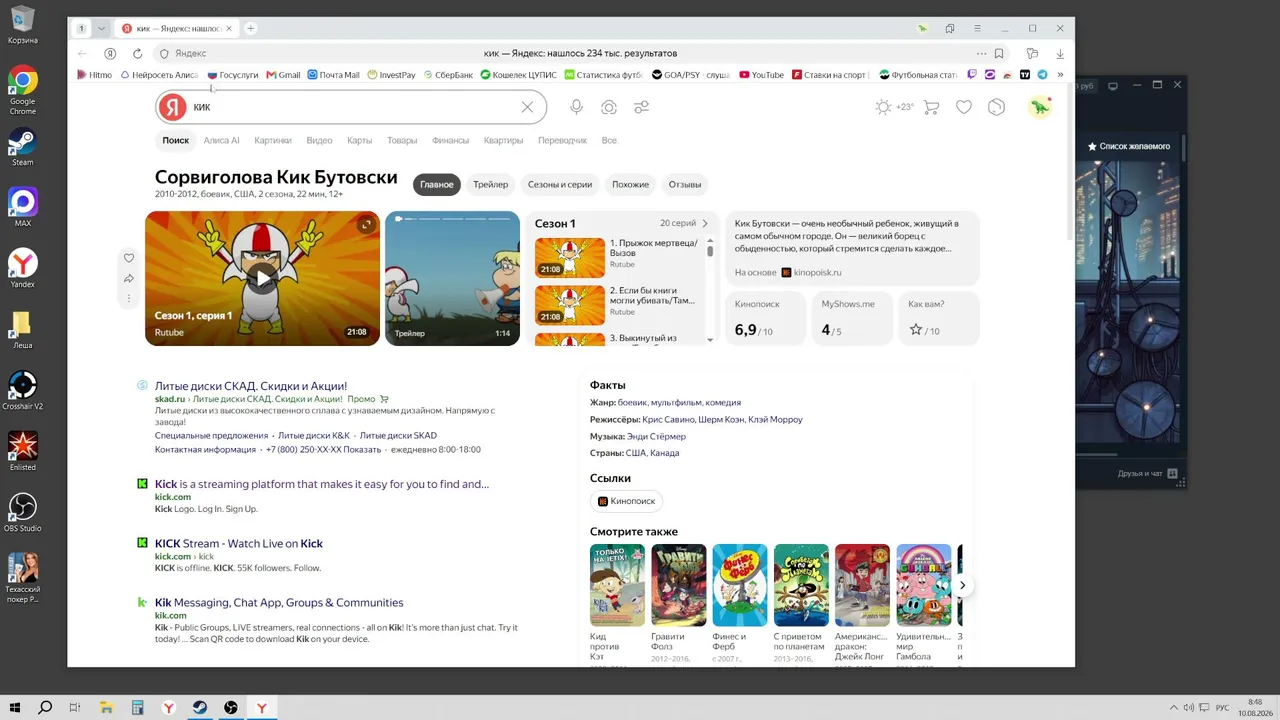Open Литые диски СКАД ad link
The image size is (1280, 720).
click(x=251, y=386)
